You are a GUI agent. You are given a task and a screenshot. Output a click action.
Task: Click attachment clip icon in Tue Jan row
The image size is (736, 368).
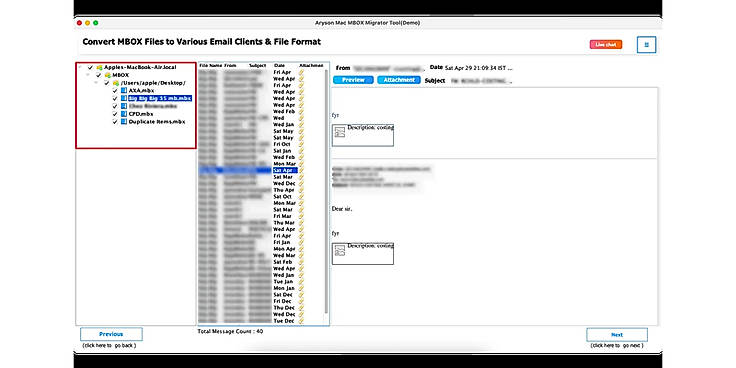tap(301, 282)
